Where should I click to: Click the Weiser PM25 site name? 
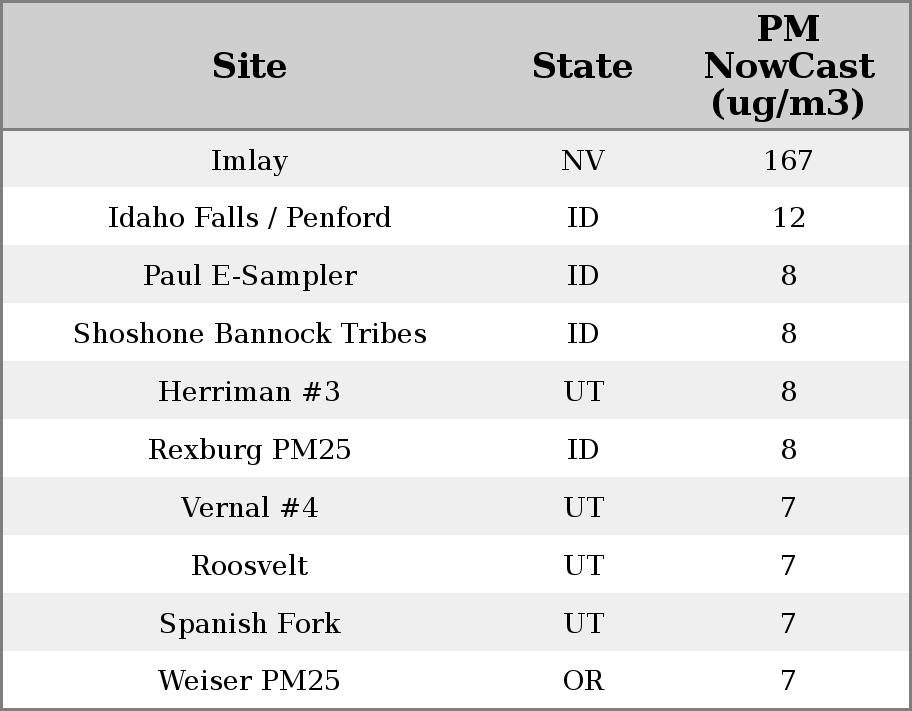249,681
